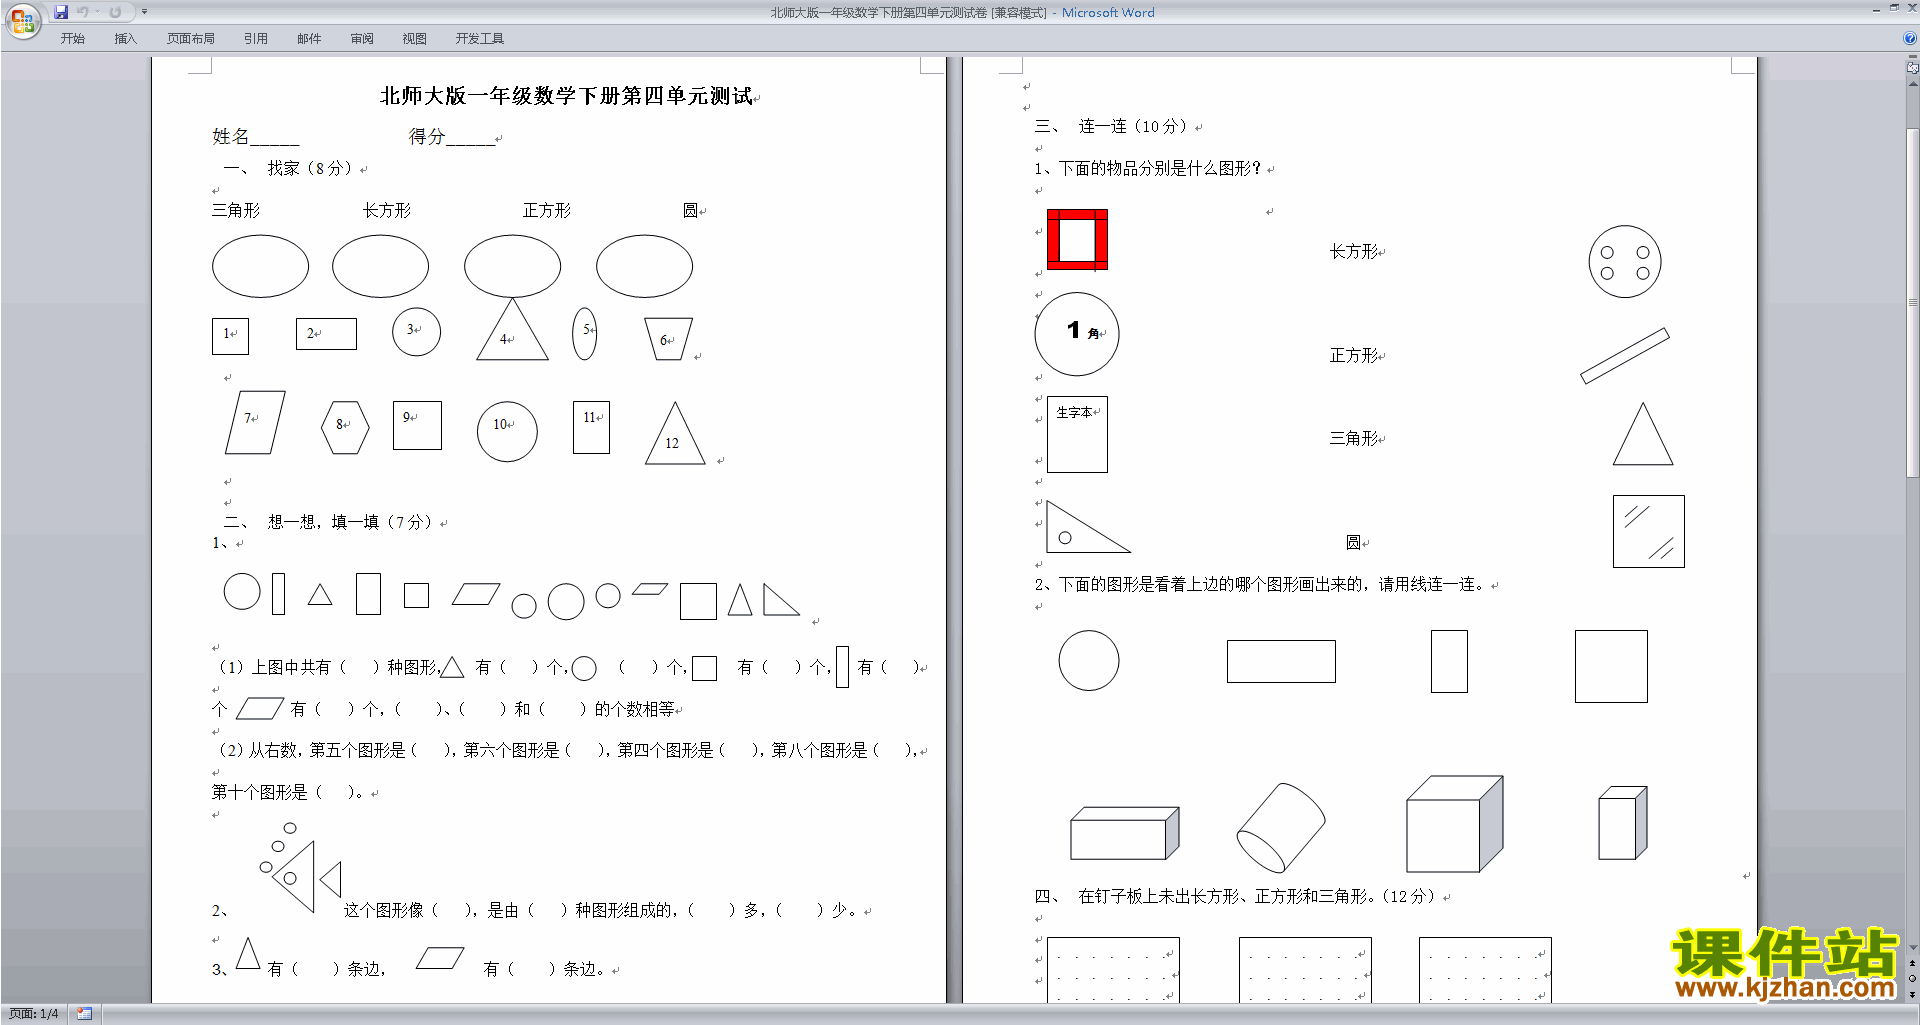Click the heading 三、连一连（10分）
1920x1025 pixels.
point(1112,127)
